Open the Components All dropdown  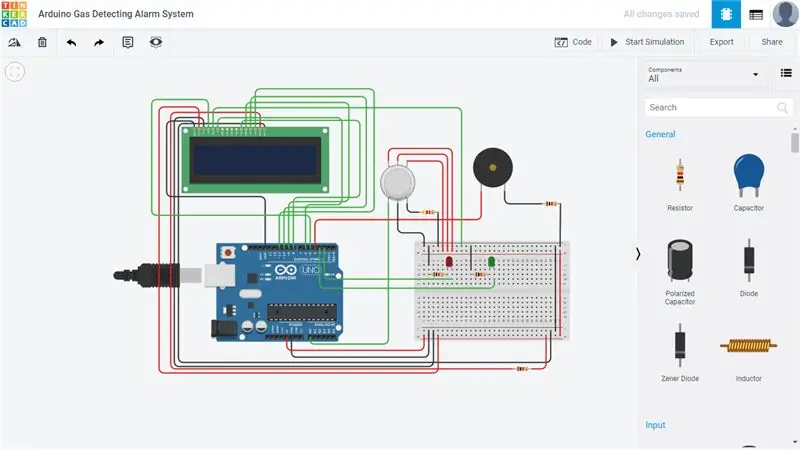click(703, 74)
